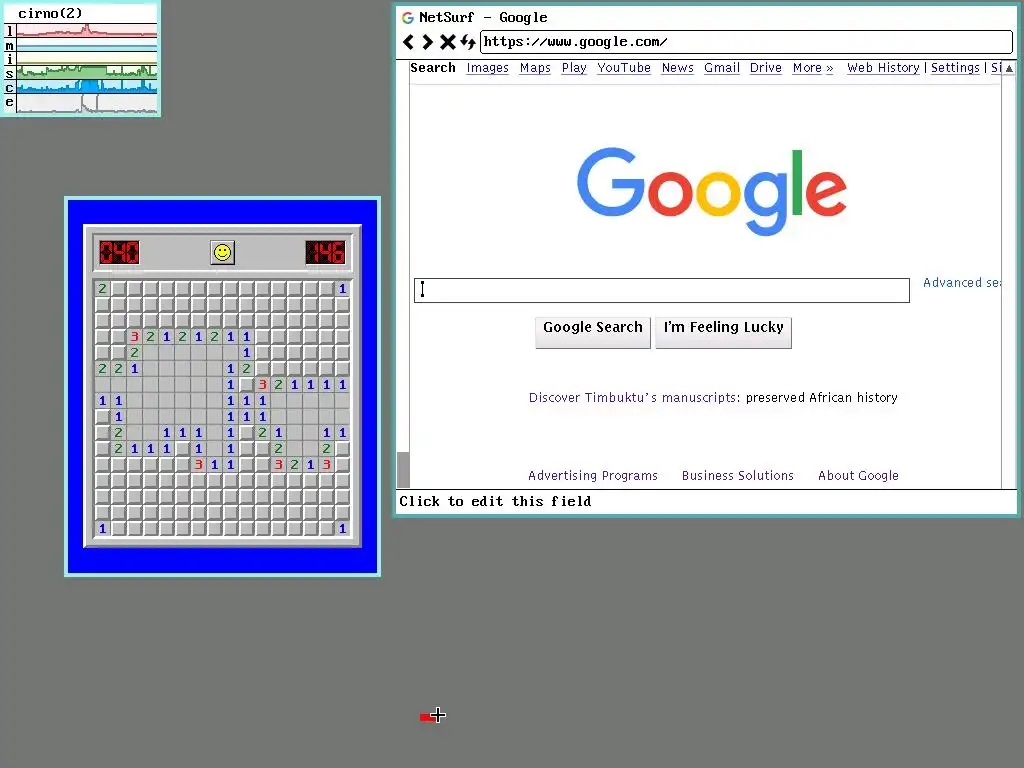1024x768 pixels.
Task: Click the bottom-right corner cell showing 1
Action: pos(342,528)
